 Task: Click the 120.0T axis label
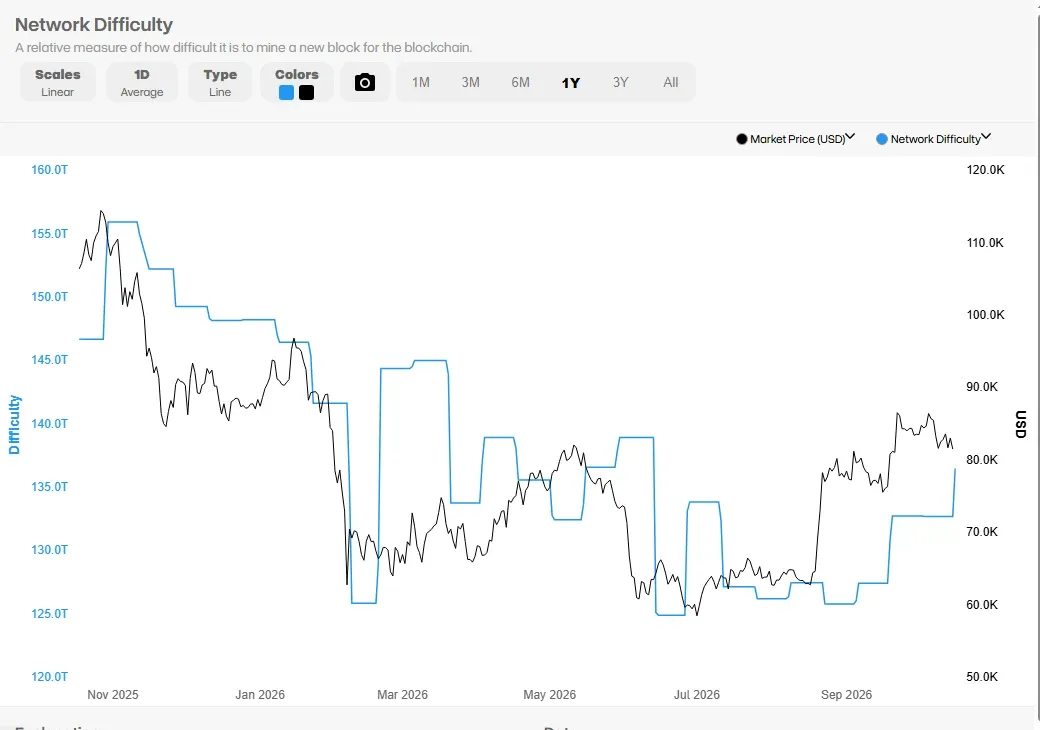tap(49, 676)
